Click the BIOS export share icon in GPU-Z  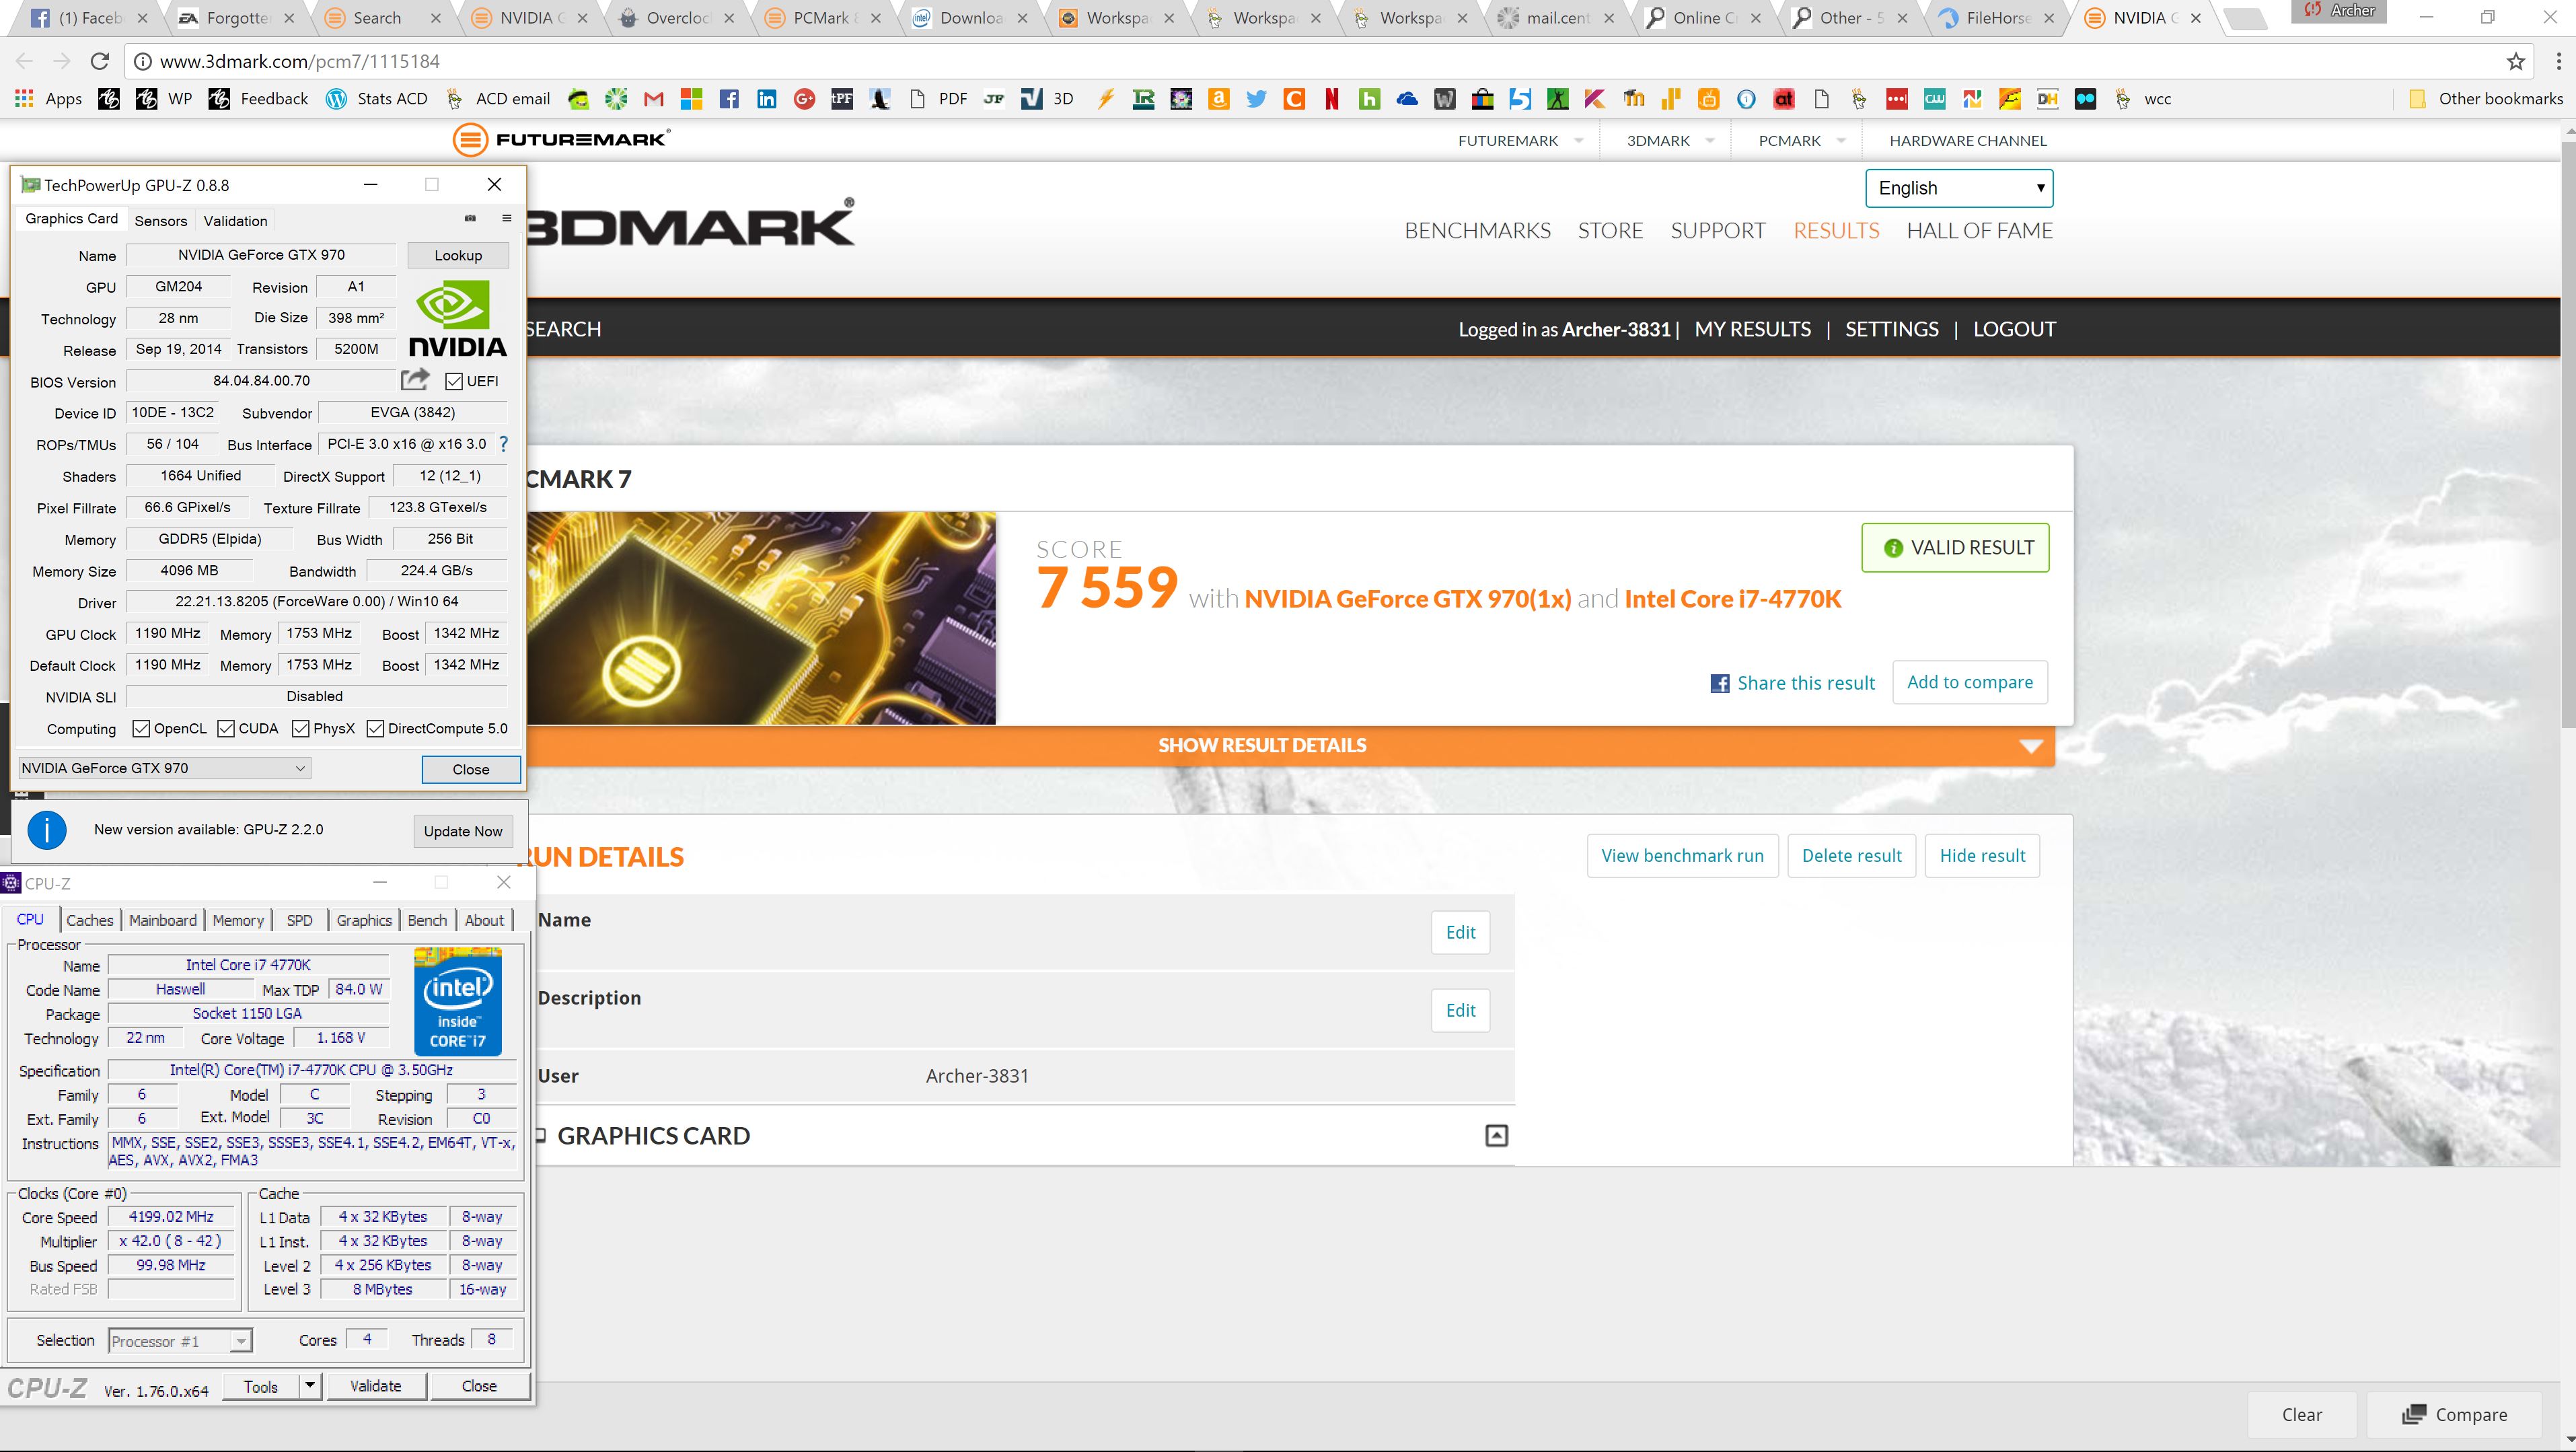coord(415,380)
